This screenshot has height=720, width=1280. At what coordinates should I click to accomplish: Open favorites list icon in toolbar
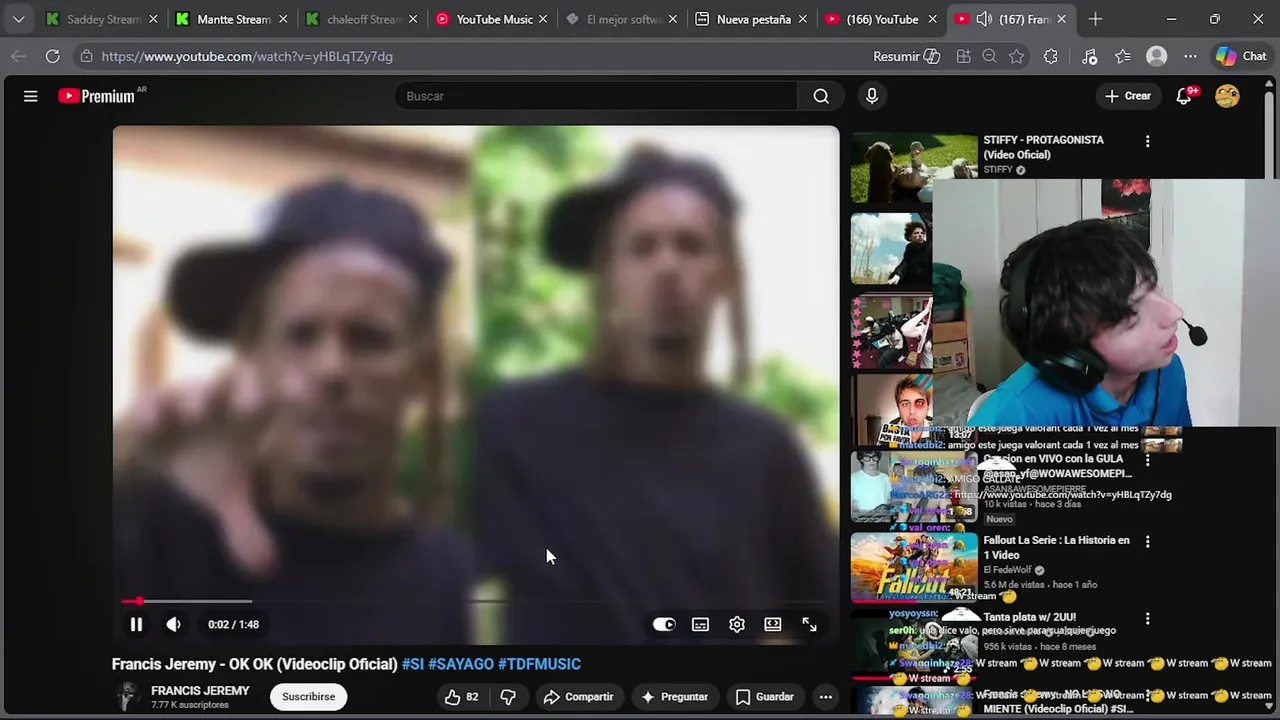[x=1123, y=57]
